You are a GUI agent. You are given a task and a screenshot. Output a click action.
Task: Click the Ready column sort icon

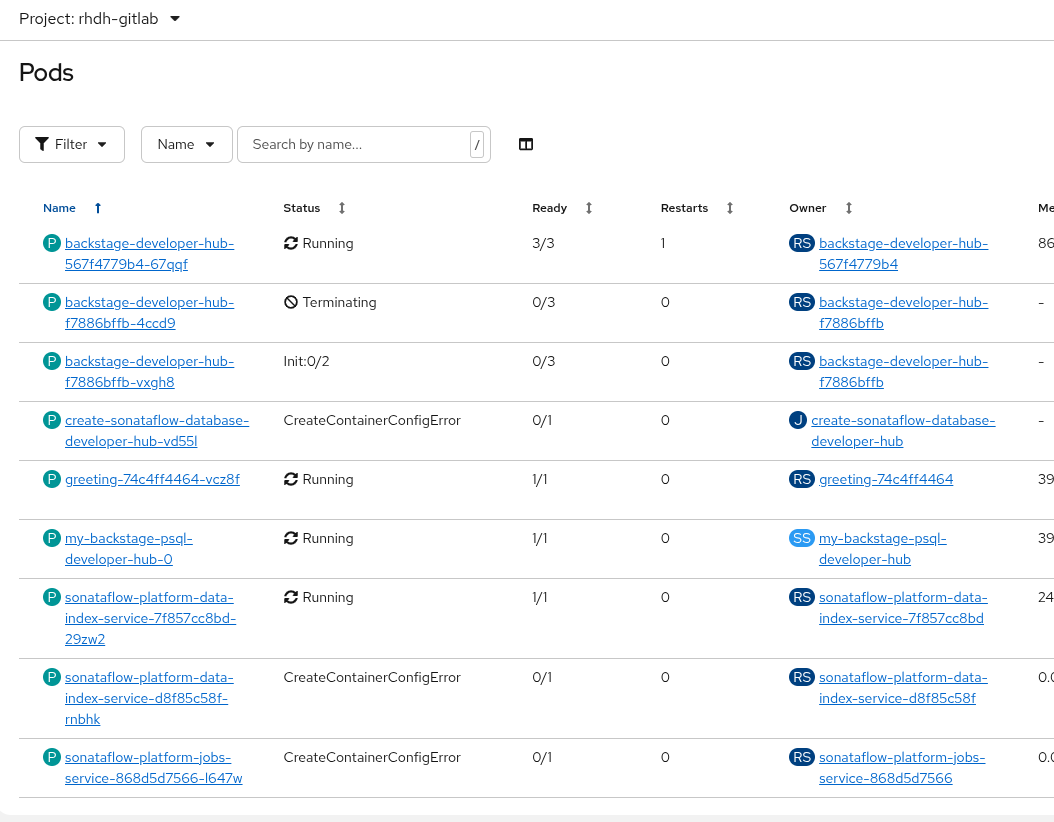click(x=589, y=208)
